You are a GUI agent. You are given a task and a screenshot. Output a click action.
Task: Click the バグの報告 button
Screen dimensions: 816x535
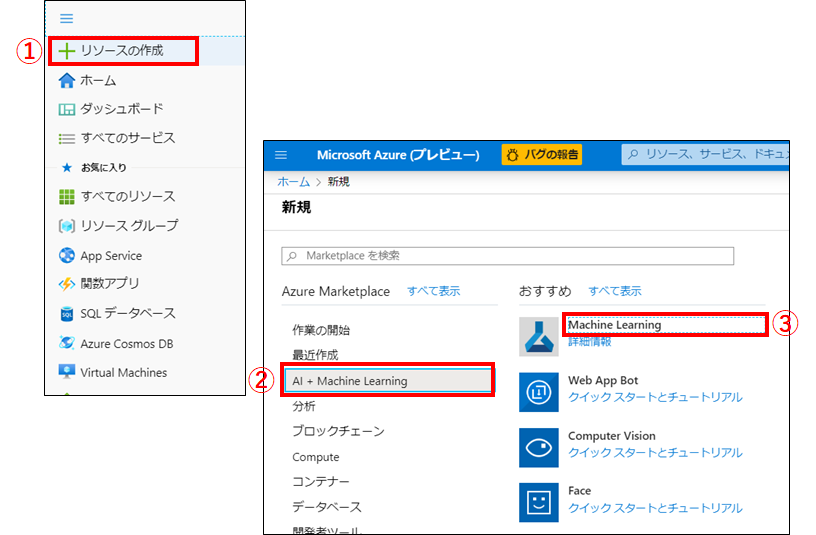[x=542, y=155]
